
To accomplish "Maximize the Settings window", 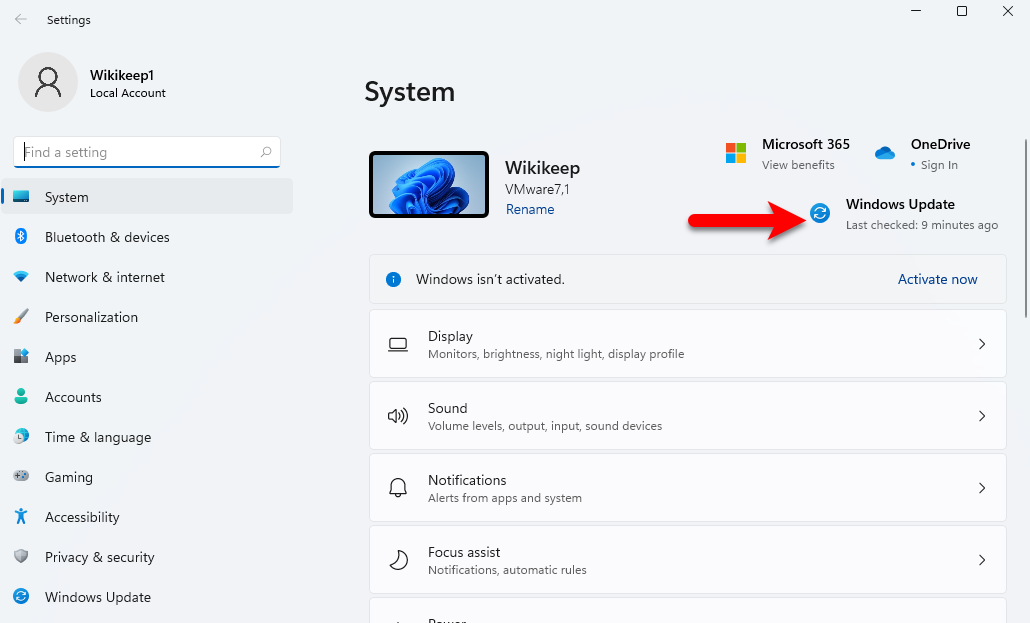I will click(x=962, y=11).
